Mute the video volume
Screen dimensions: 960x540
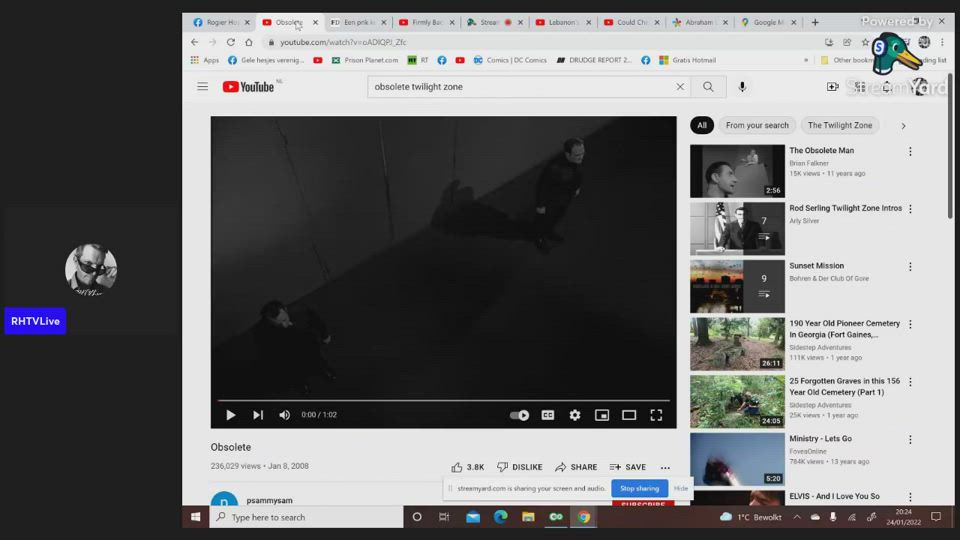[x=285, y=415]
